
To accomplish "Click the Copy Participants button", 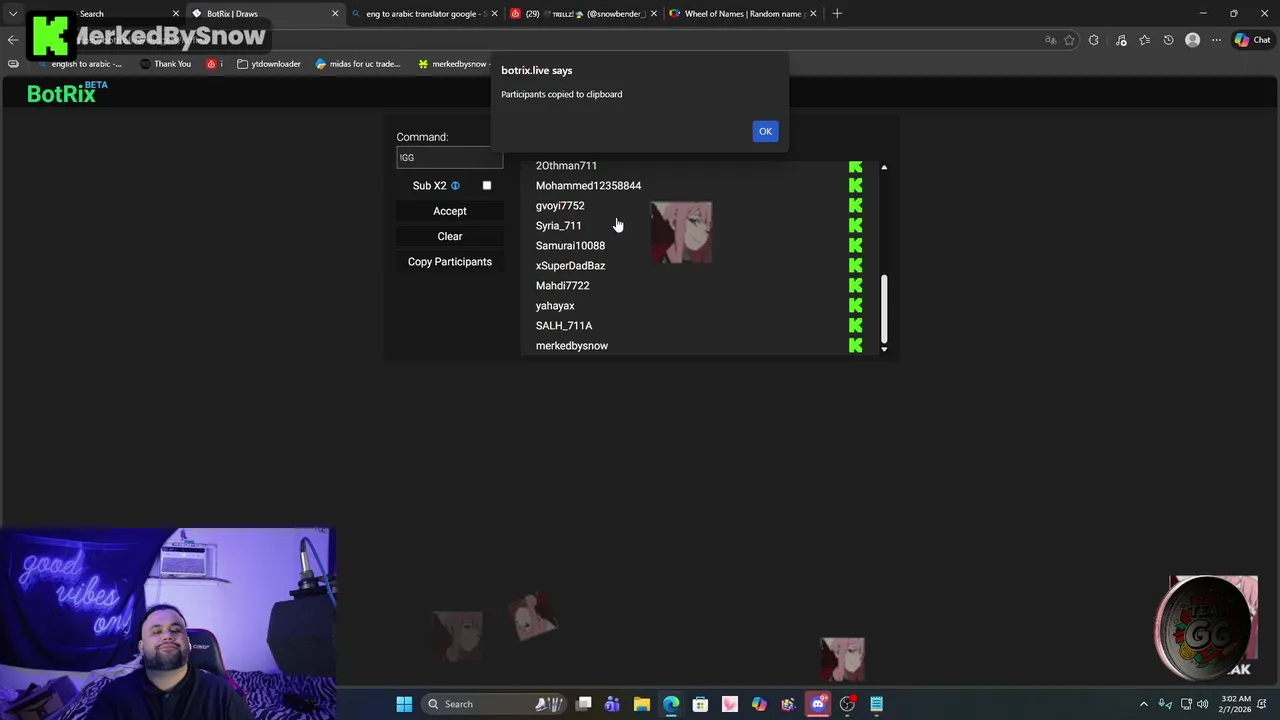I will pyautogui.click(x=449, y=262).
